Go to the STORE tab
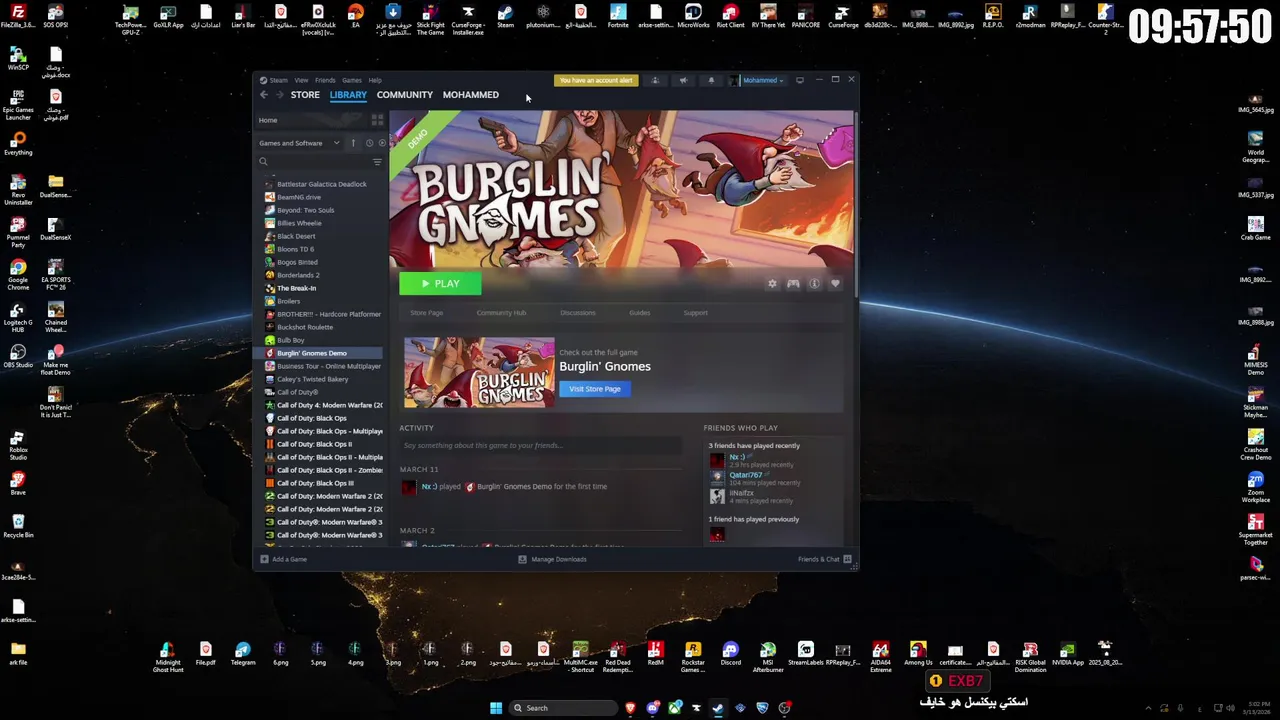1280x720 pixels. 305,95
